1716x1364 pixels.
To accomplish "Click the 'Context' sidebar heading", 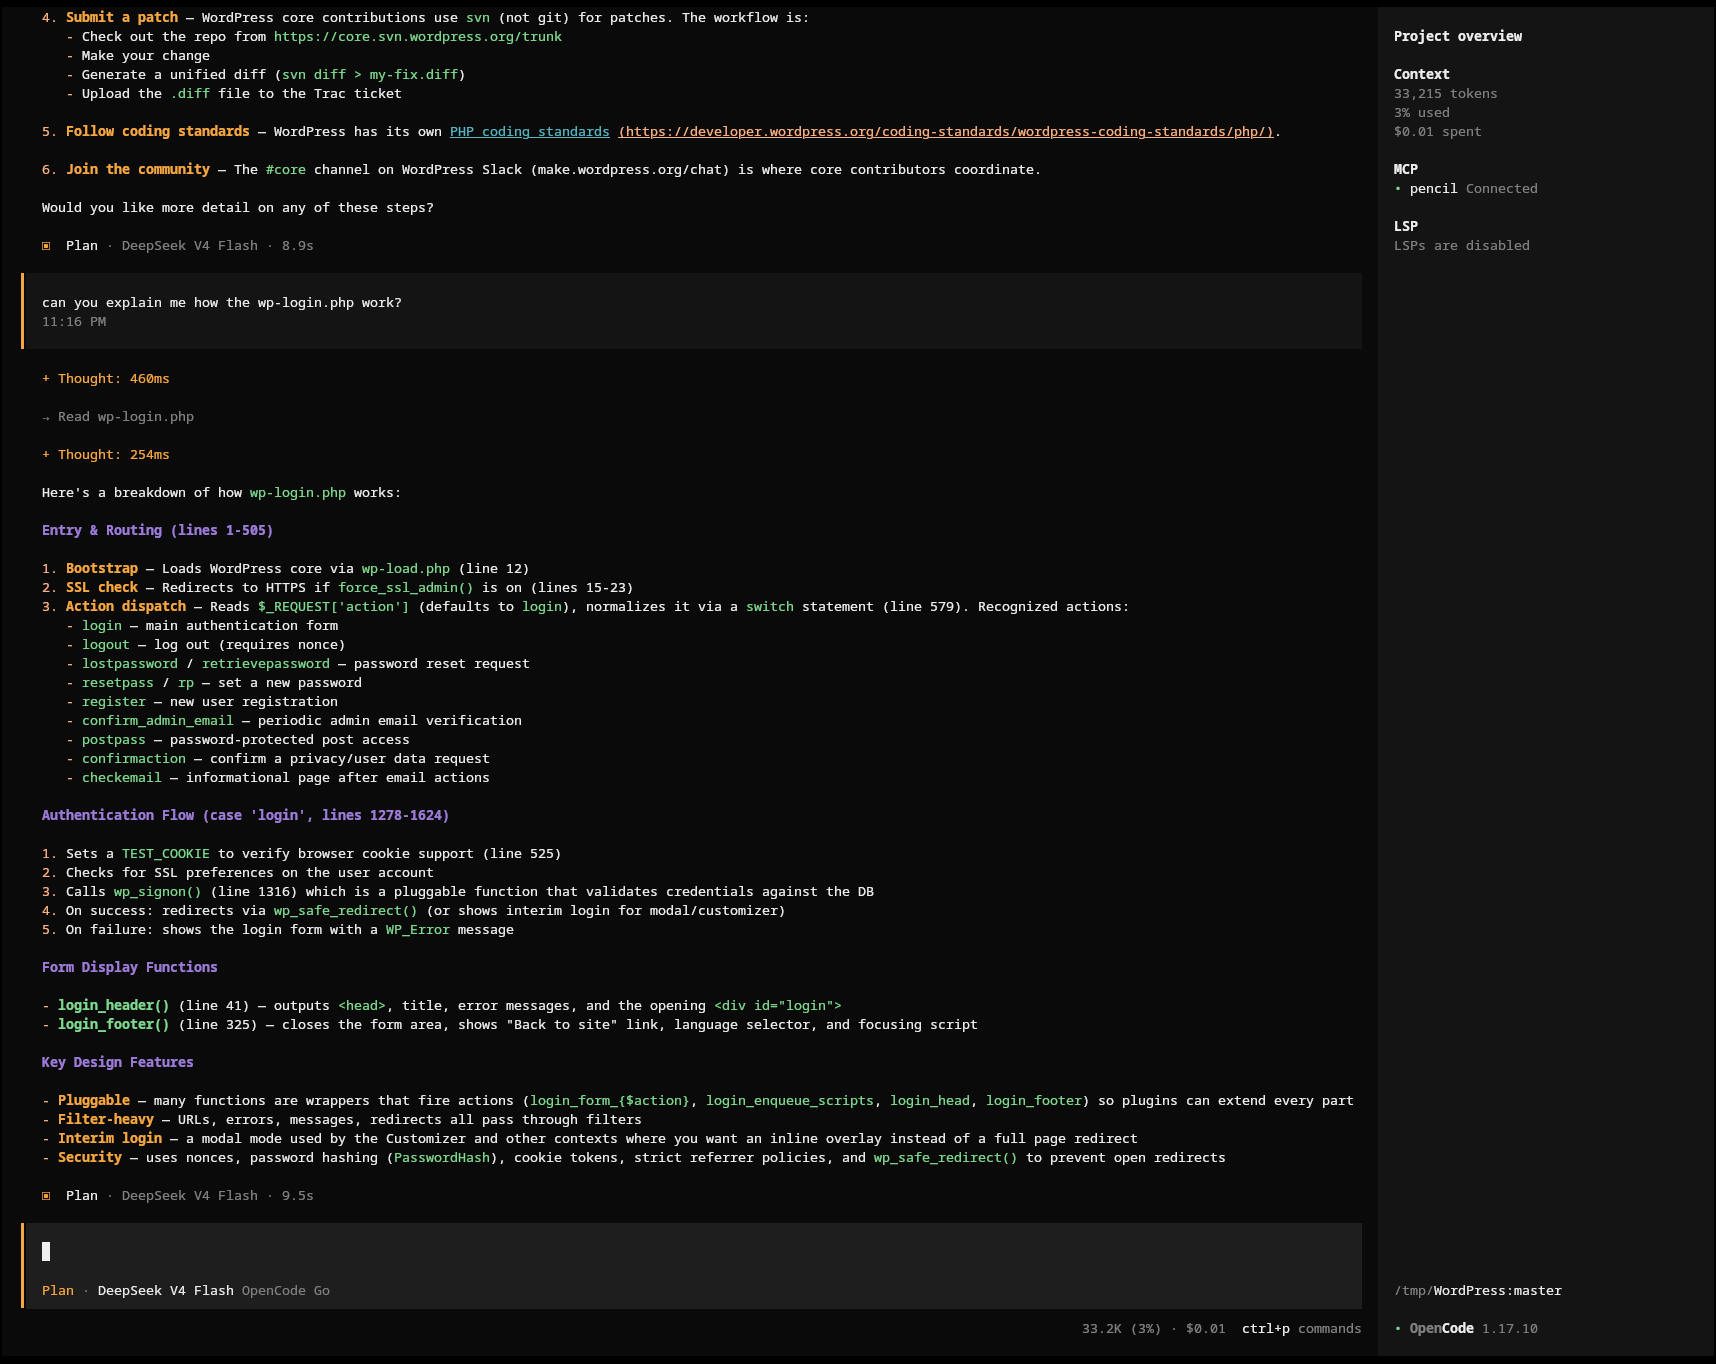I will 1422,75.
